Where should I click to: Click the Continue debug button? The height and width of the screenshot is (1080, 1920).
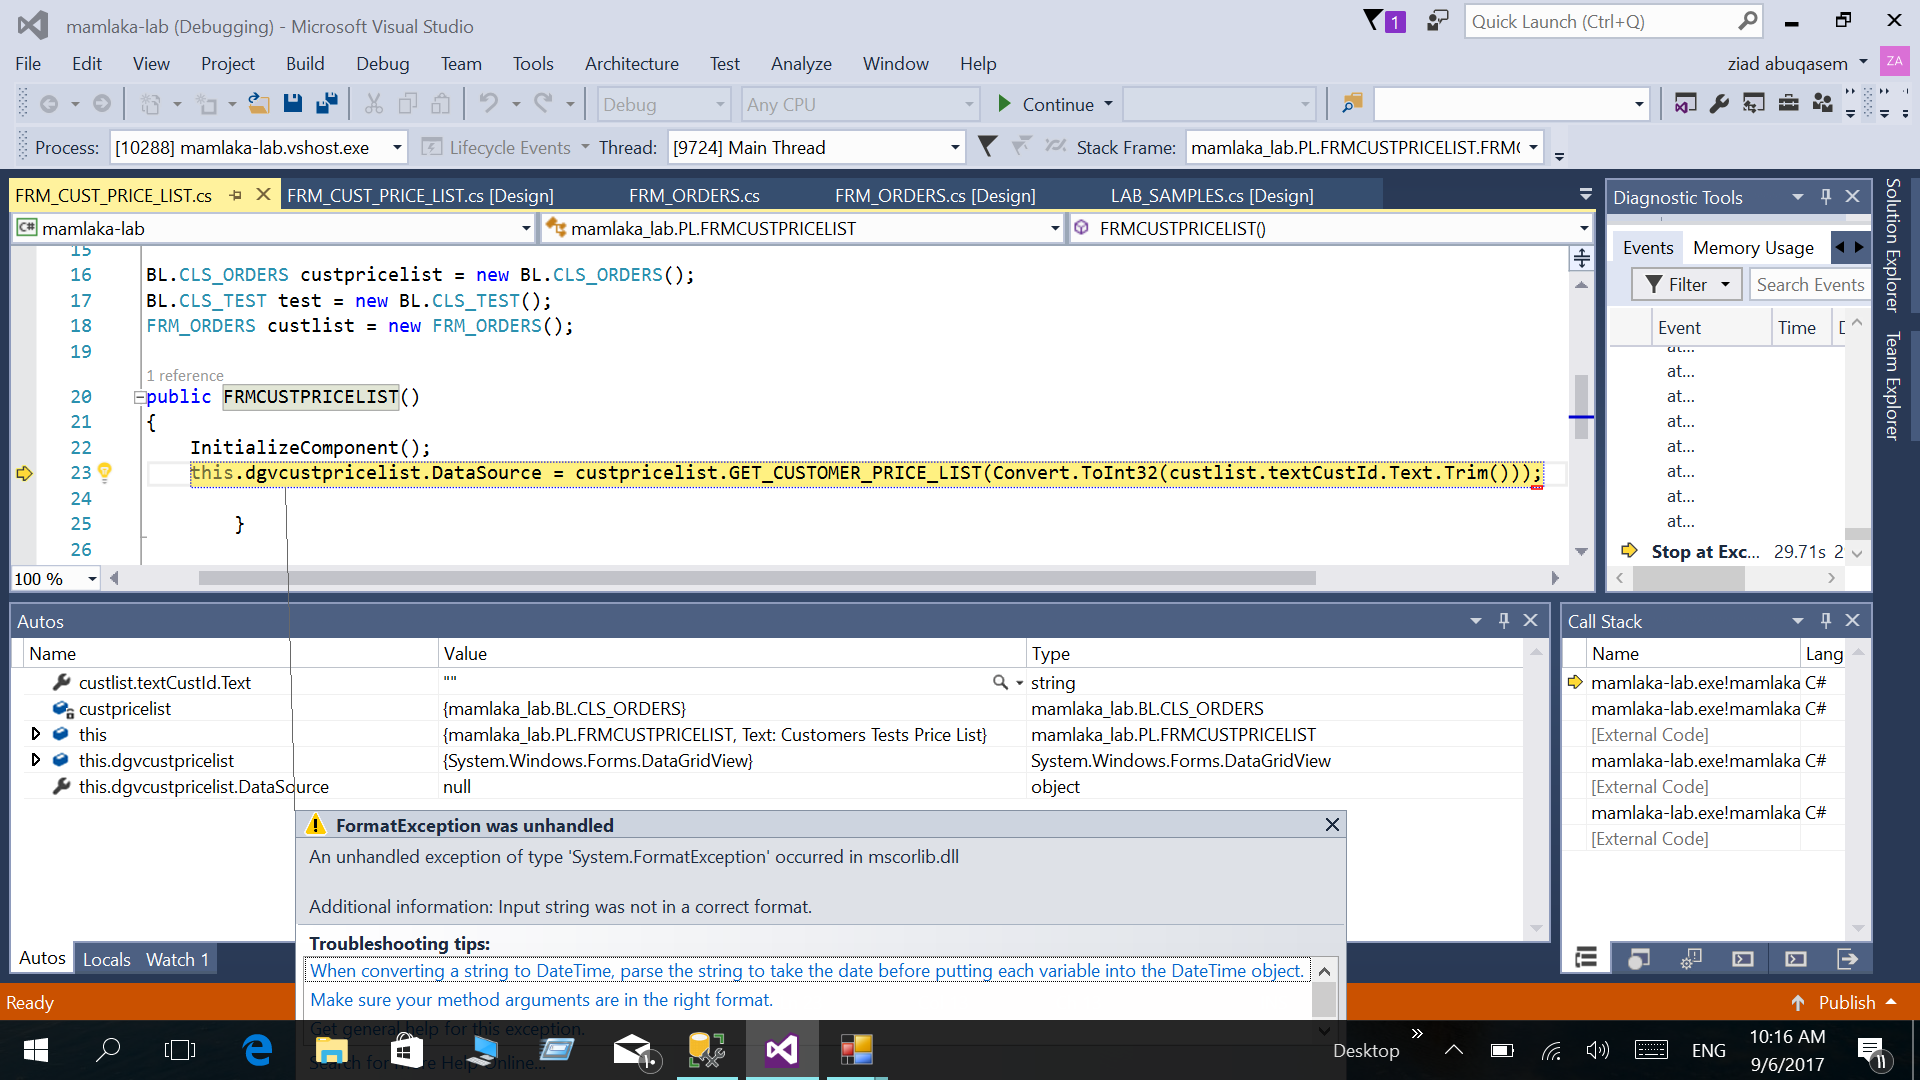1051,104
